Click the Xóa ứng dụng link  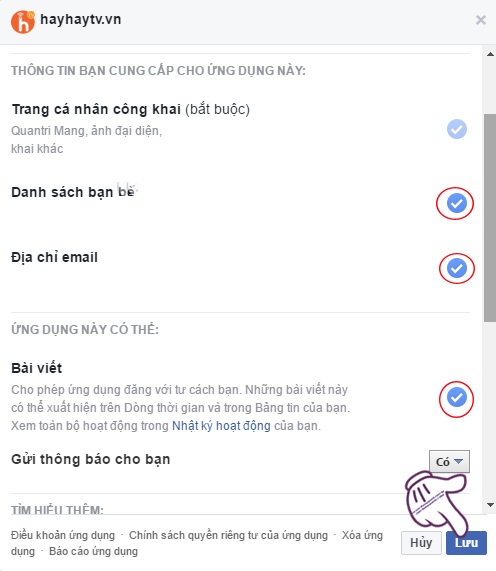pos(362,535)
